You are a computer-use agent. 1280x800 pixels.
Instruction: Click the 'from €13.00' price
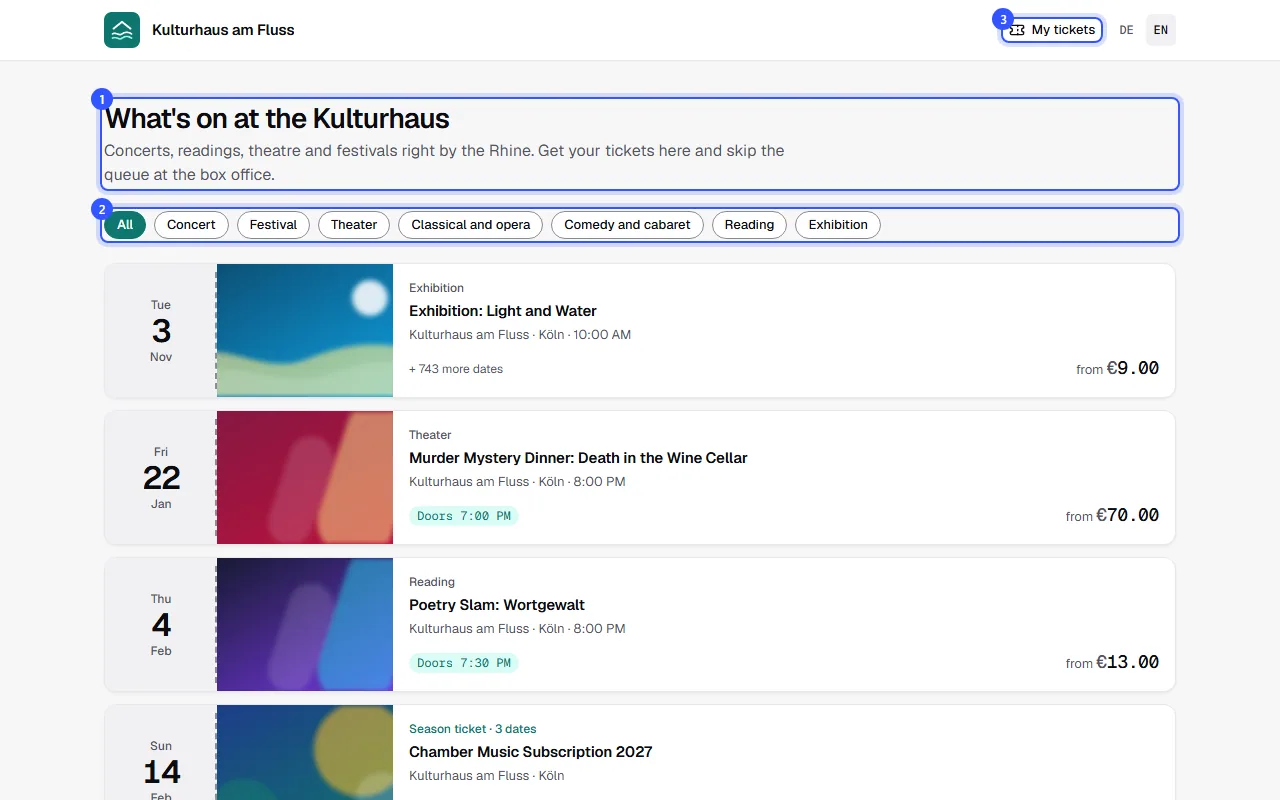click(1112, 662)
